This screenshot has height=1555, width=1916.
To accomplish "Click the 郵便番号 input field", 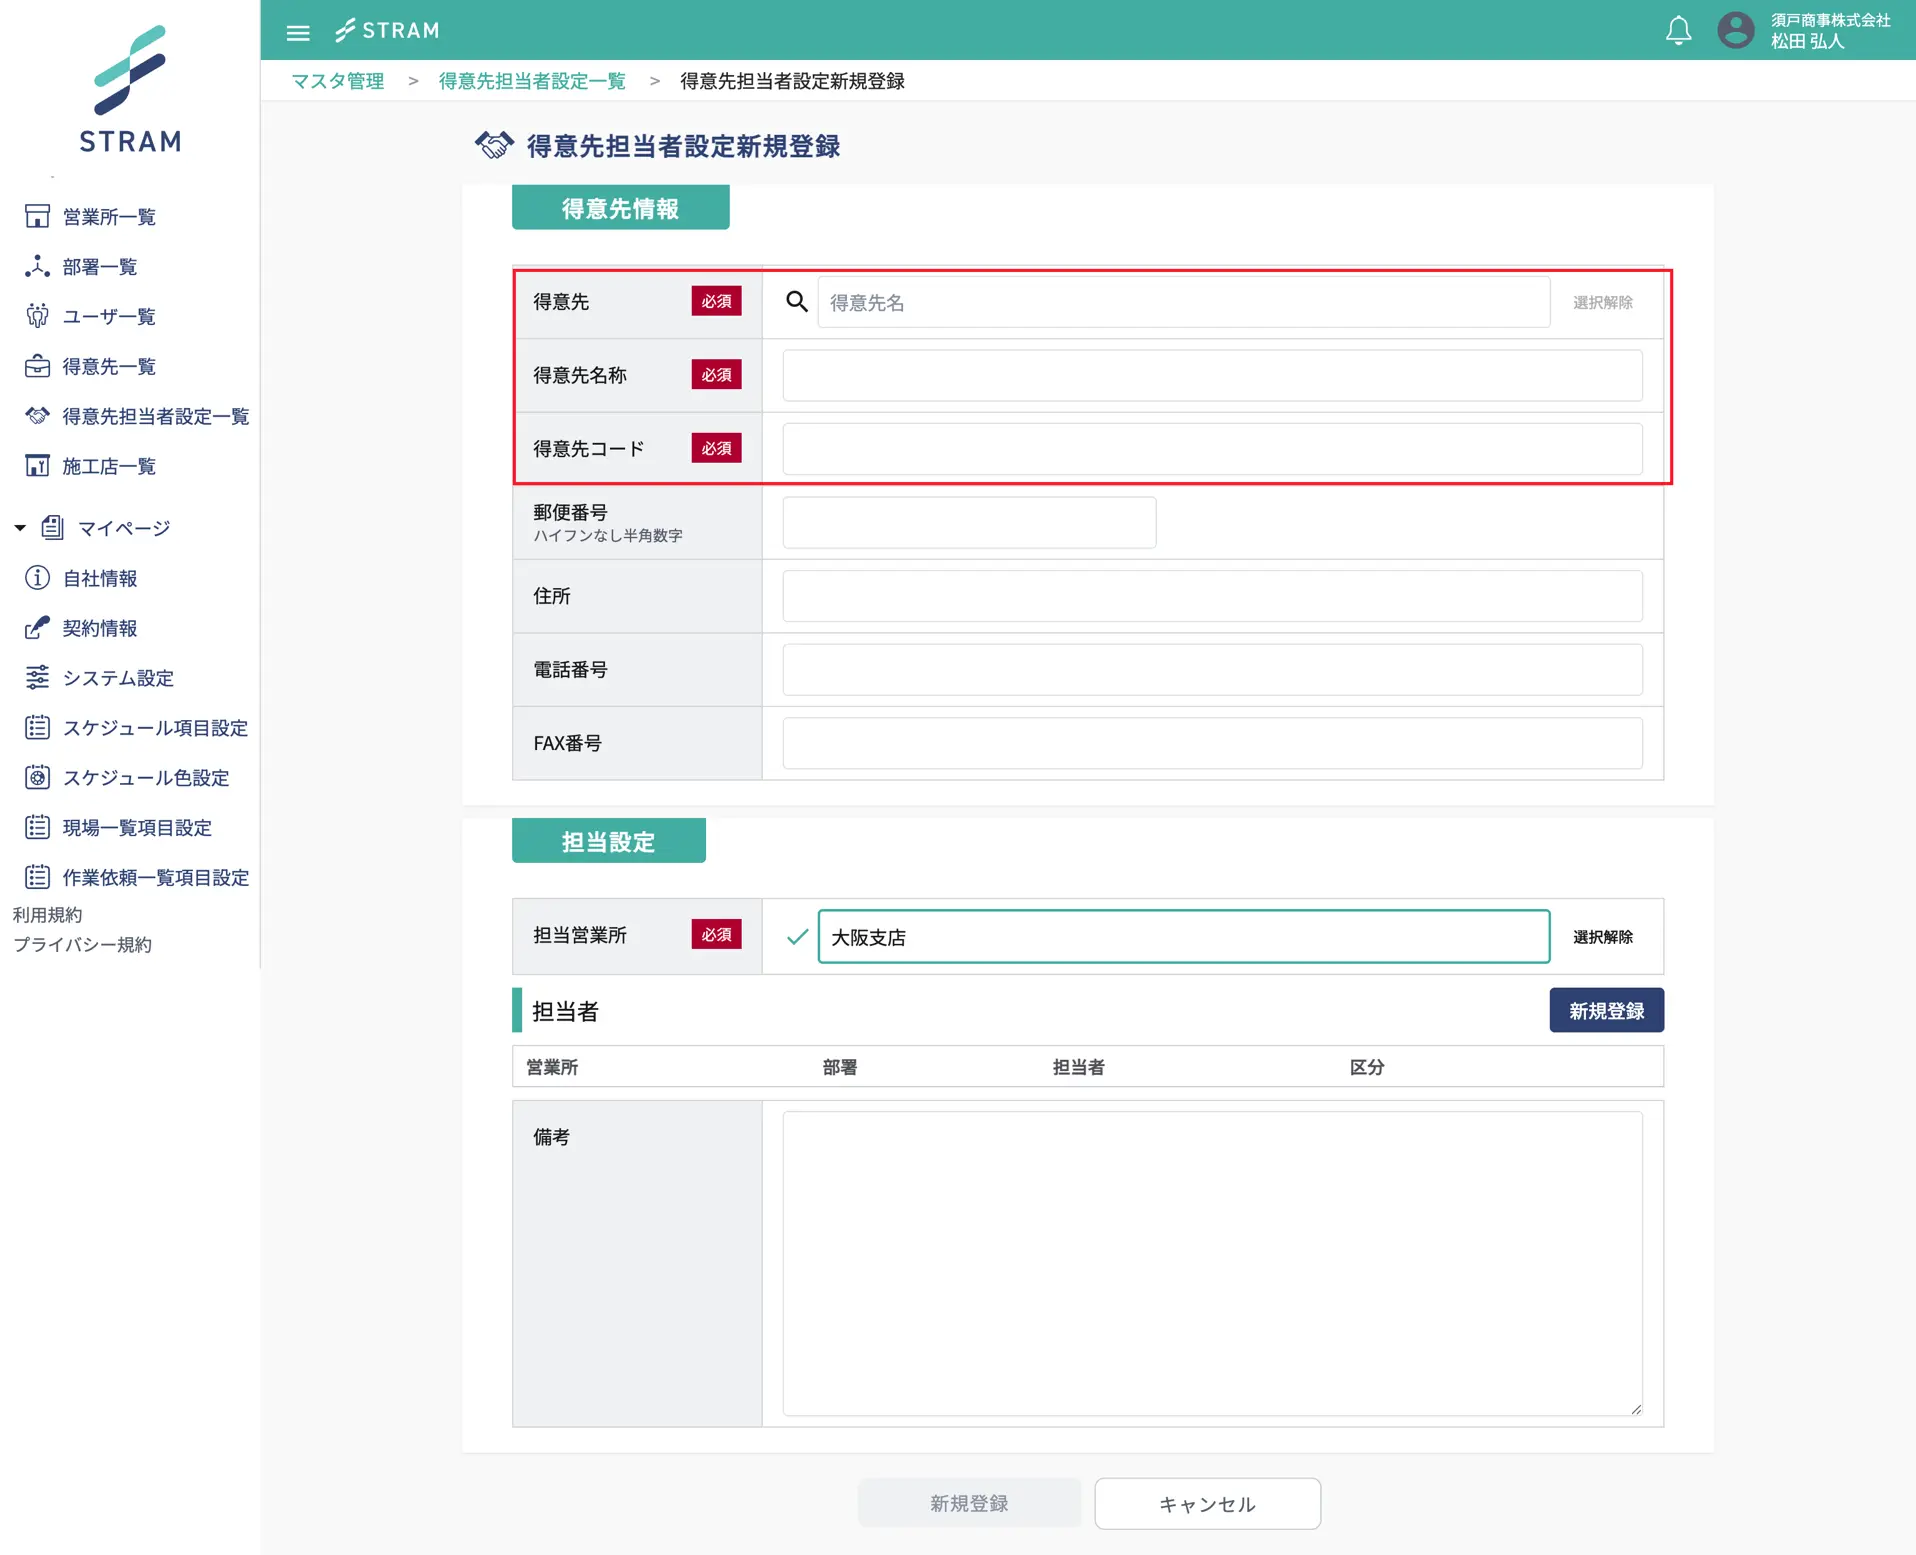I will [968, 523].
